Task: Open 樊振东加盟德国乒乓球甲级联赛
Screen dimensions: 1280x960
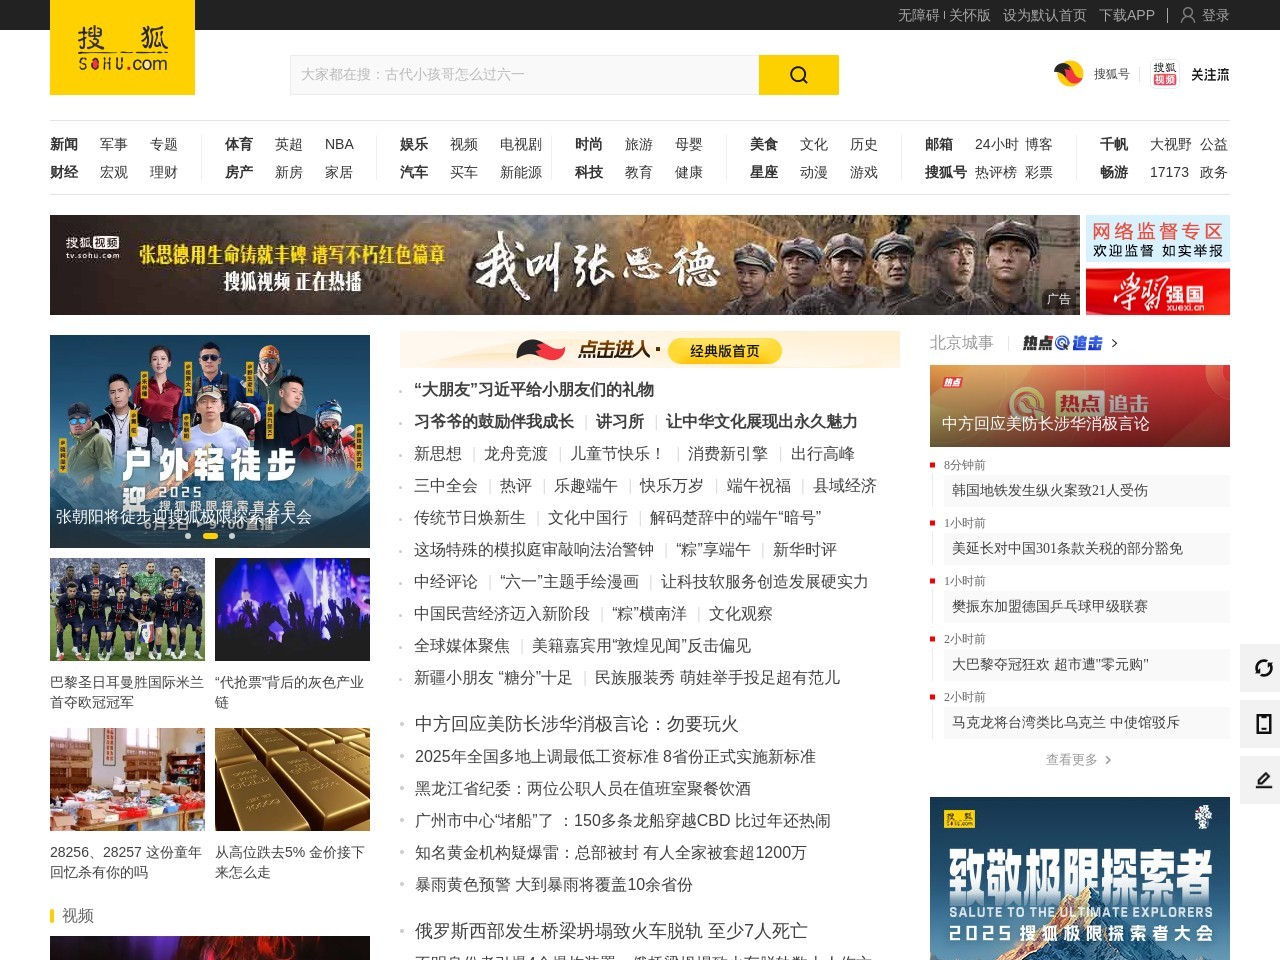Action: click(1050, 607)
